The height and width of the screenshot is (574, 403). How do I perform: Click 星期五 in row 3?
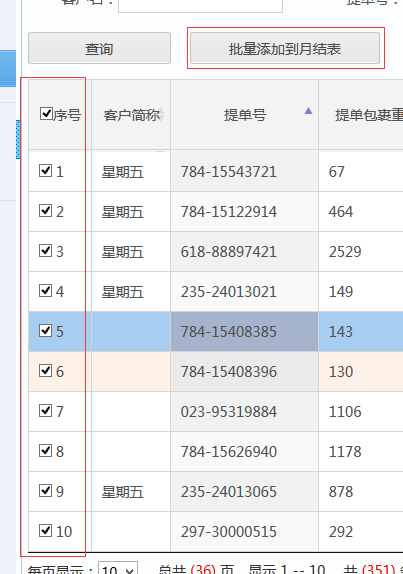(x=122, y=251)
